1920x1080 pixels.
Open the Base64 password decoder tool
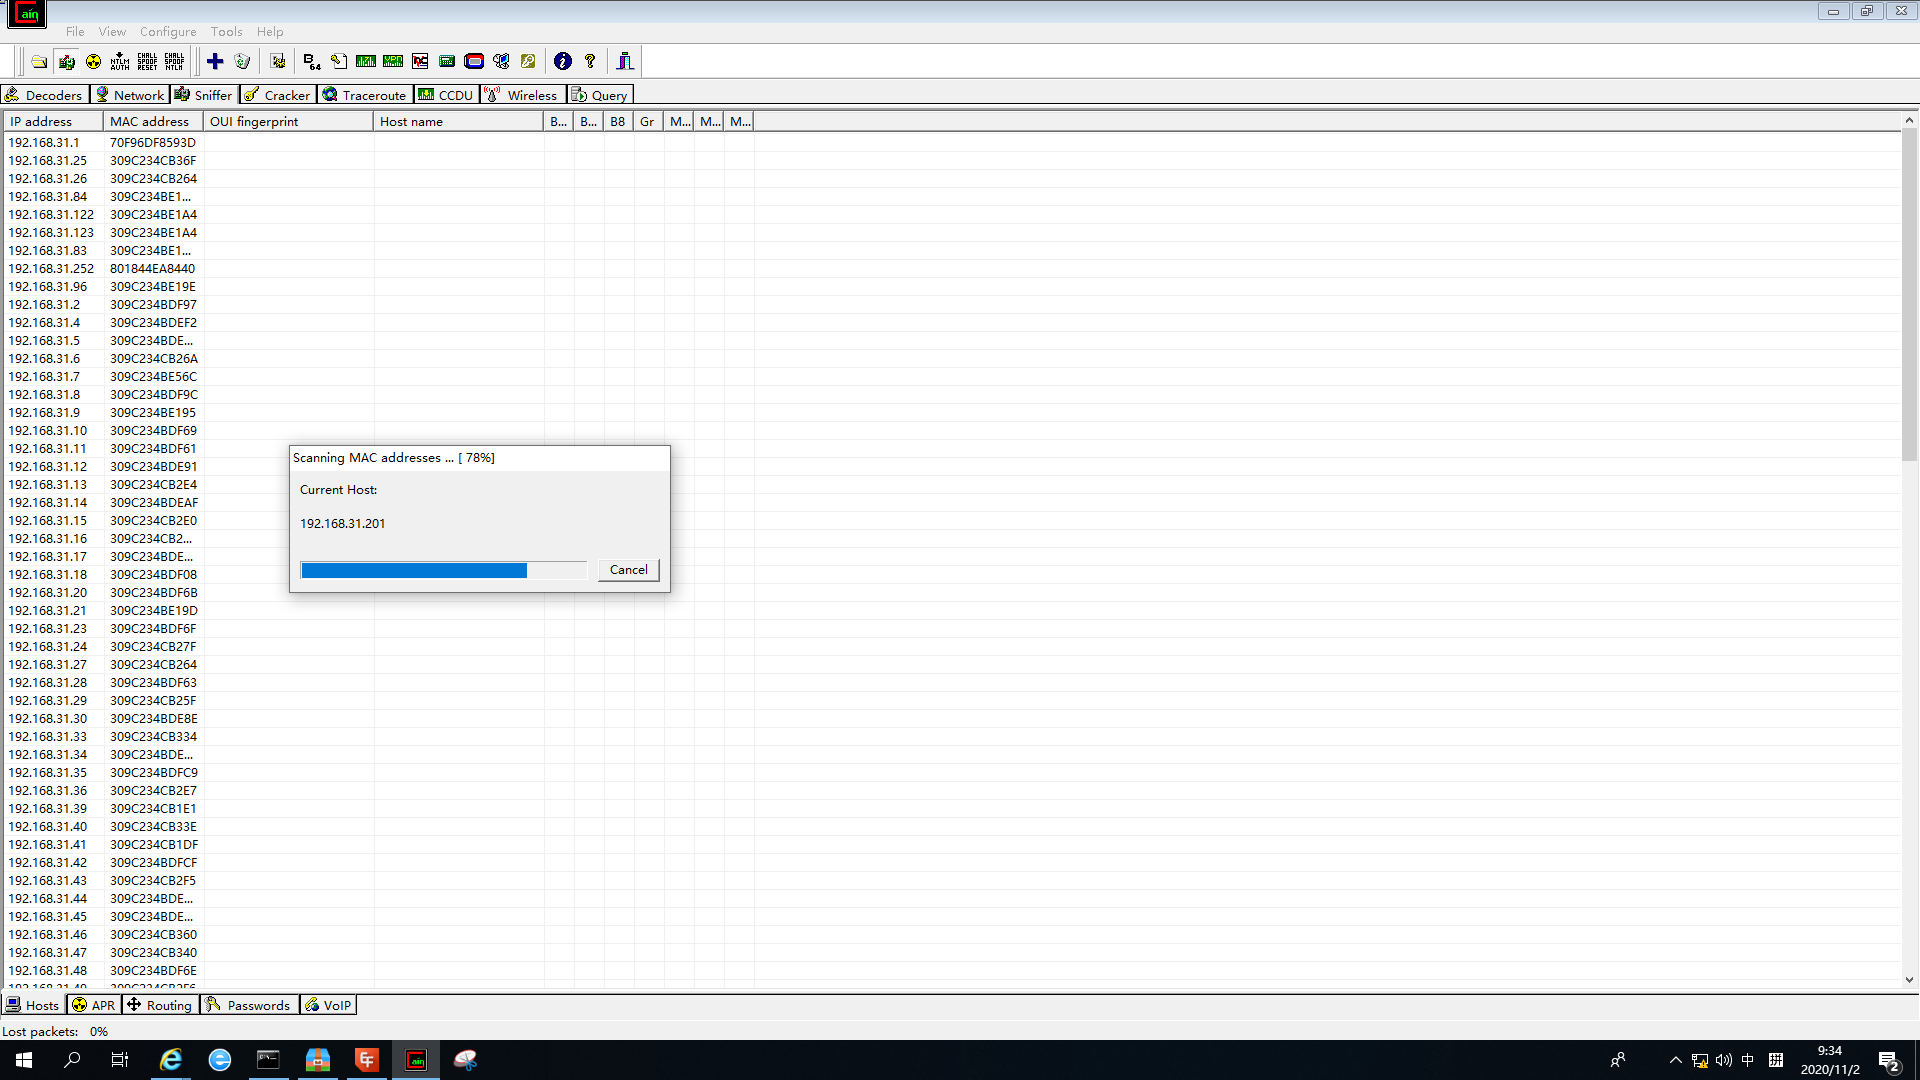[312, 62]
